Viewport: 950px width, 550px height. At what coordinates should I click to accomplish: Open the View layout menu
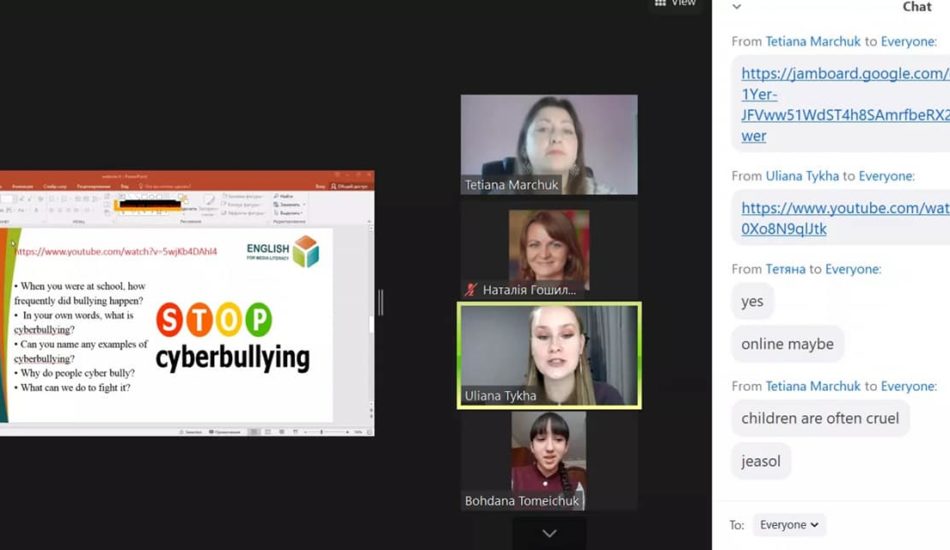pyautogui.click(x=675, y=3)
